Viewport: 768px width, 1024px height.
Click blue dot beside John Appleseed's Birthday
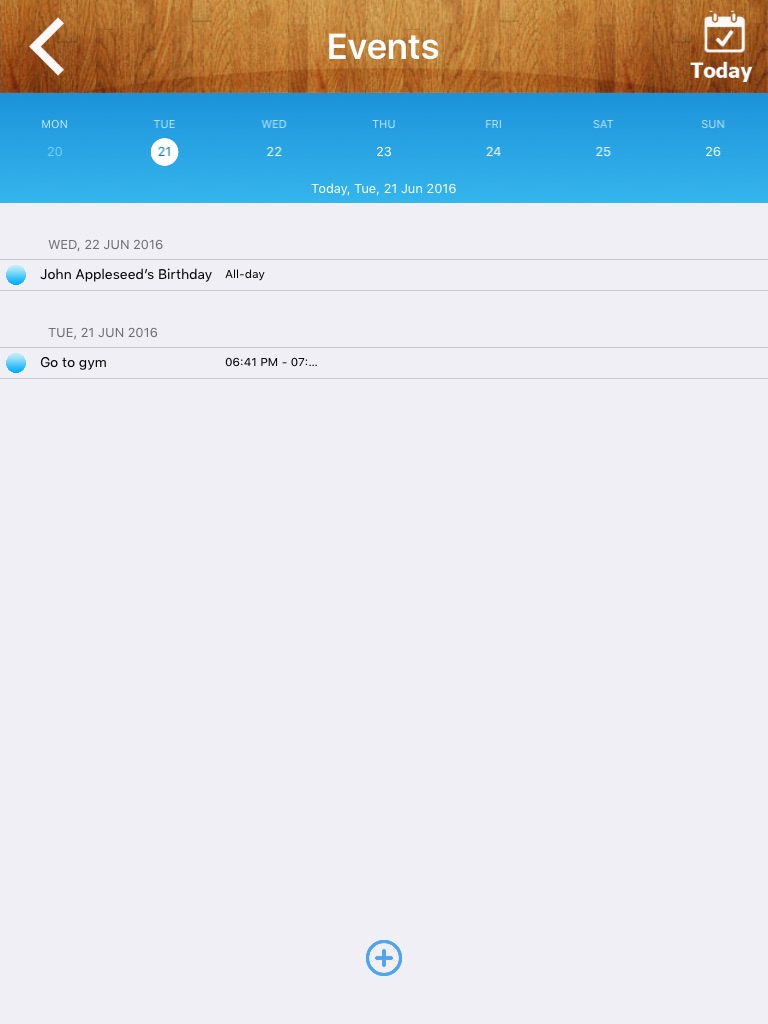pos(16,275)
